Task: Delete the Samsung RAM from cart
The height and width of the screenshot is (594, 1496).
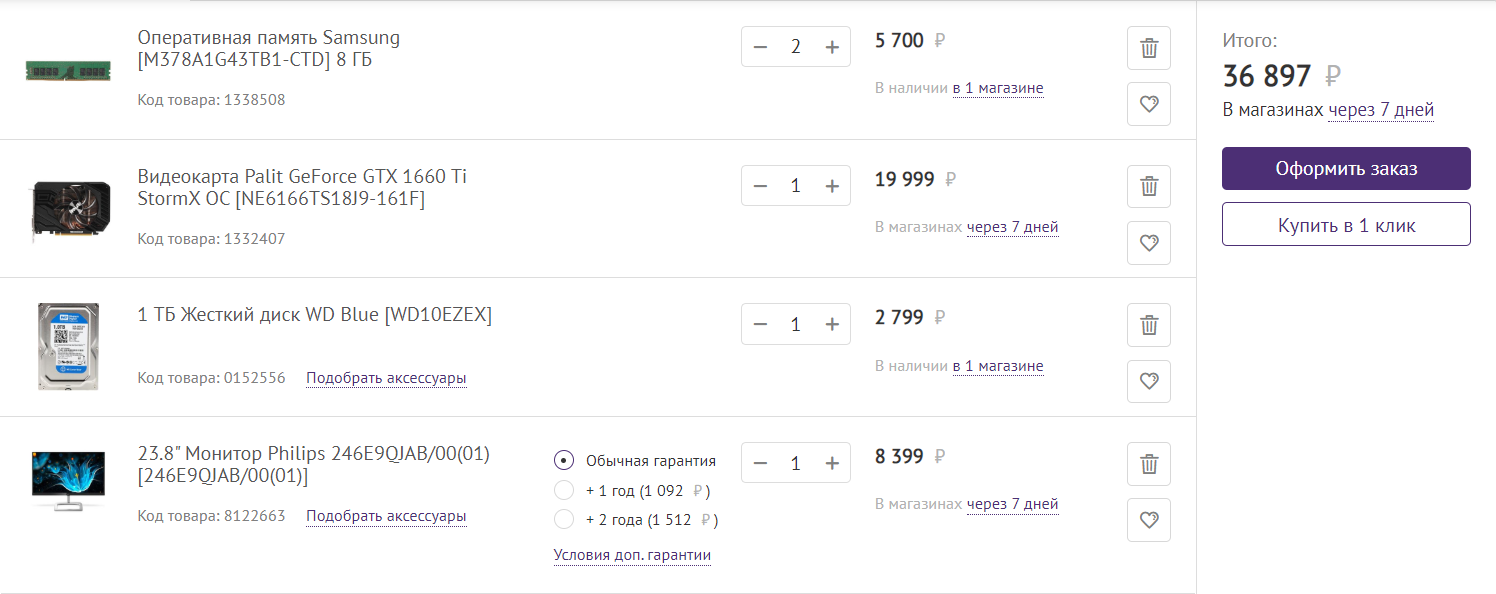Action: pos(1149,47)
